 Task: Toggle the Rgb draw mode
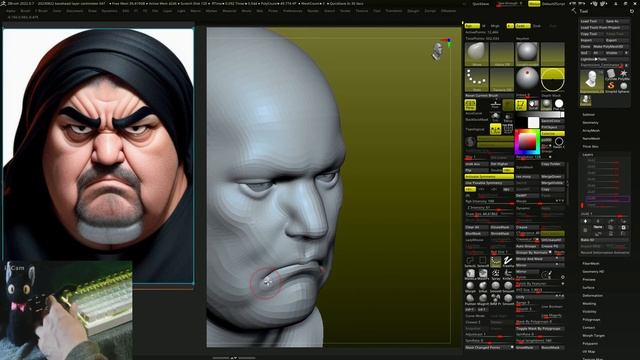coord(472,26)
